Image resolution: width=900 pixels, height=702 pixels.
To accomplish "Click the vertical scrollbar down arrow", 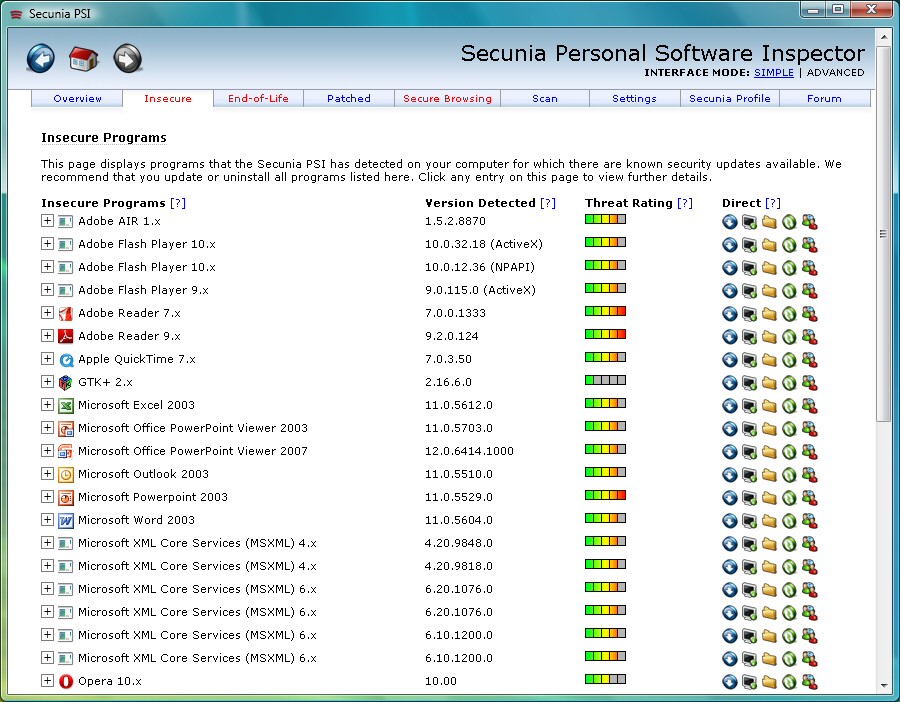I will pos(883,685).
